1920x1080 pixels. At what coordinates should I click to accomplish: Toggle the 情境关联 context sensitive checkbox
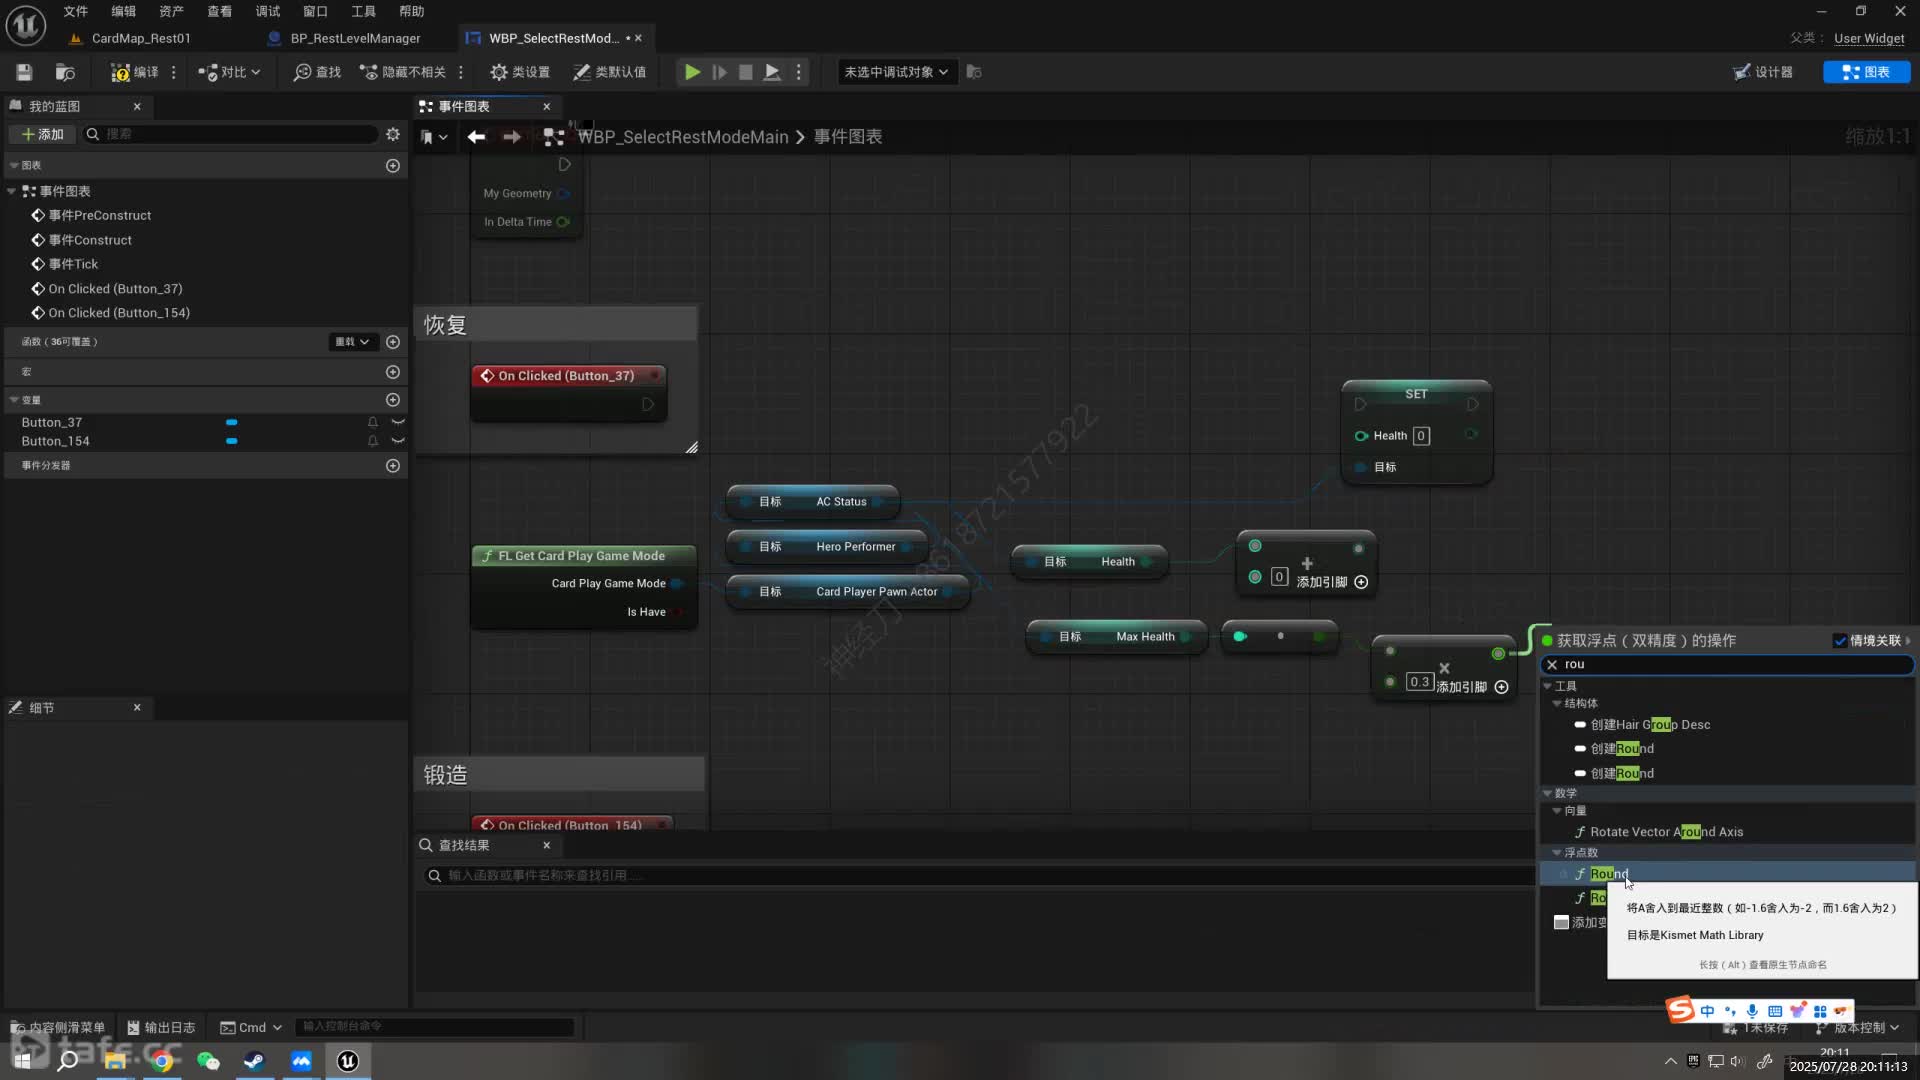click(1840, 641)
